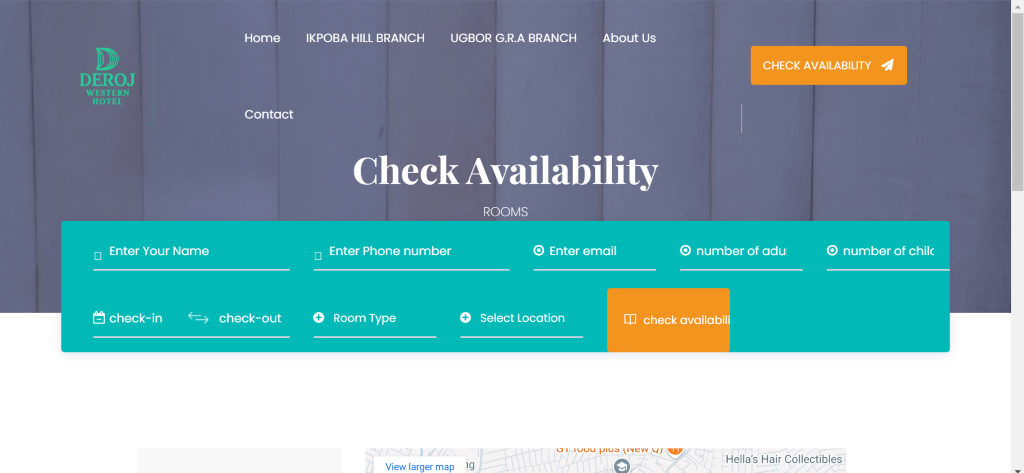Viewport: 1024px width, 473px height.
Task: Click Hella's Hair Collectibles map label
Action: (x=784, y=459)
